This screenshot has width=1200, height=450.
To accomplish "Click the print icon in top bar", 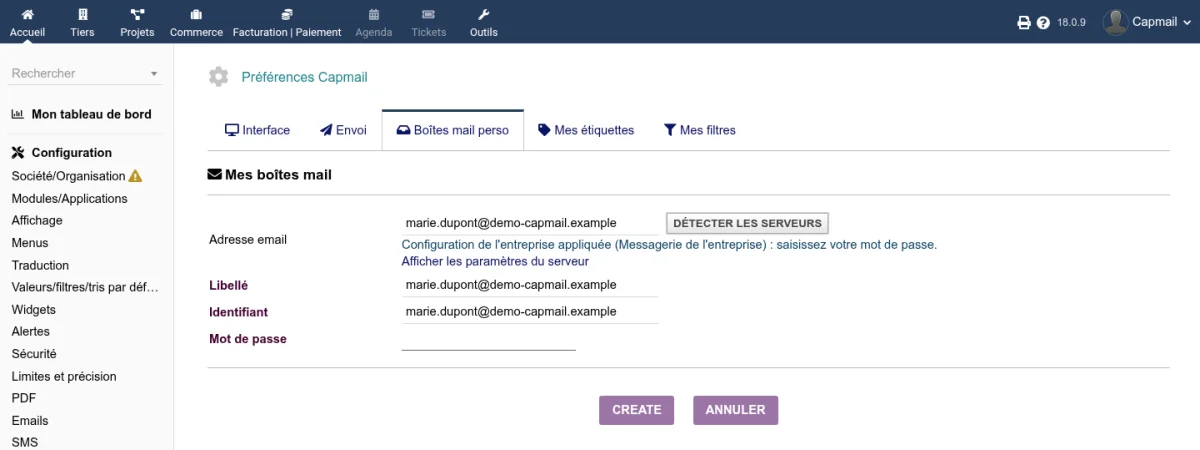I will [x=1024, y=22].
